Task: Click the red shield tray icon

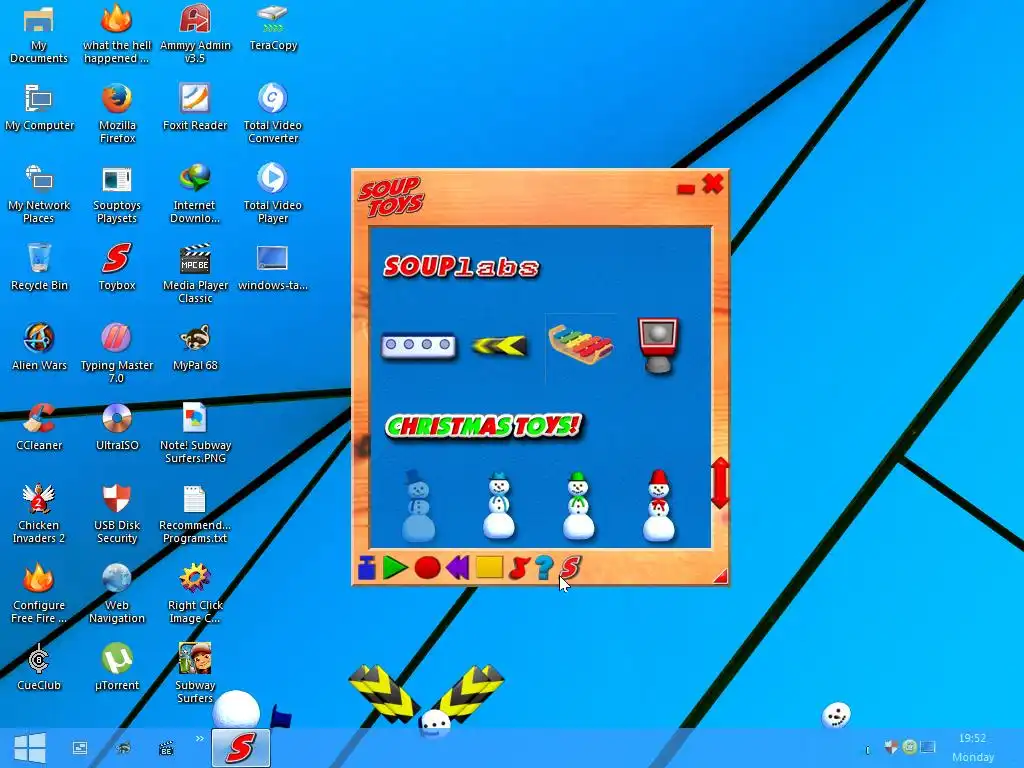Action: tap(891, 746)
